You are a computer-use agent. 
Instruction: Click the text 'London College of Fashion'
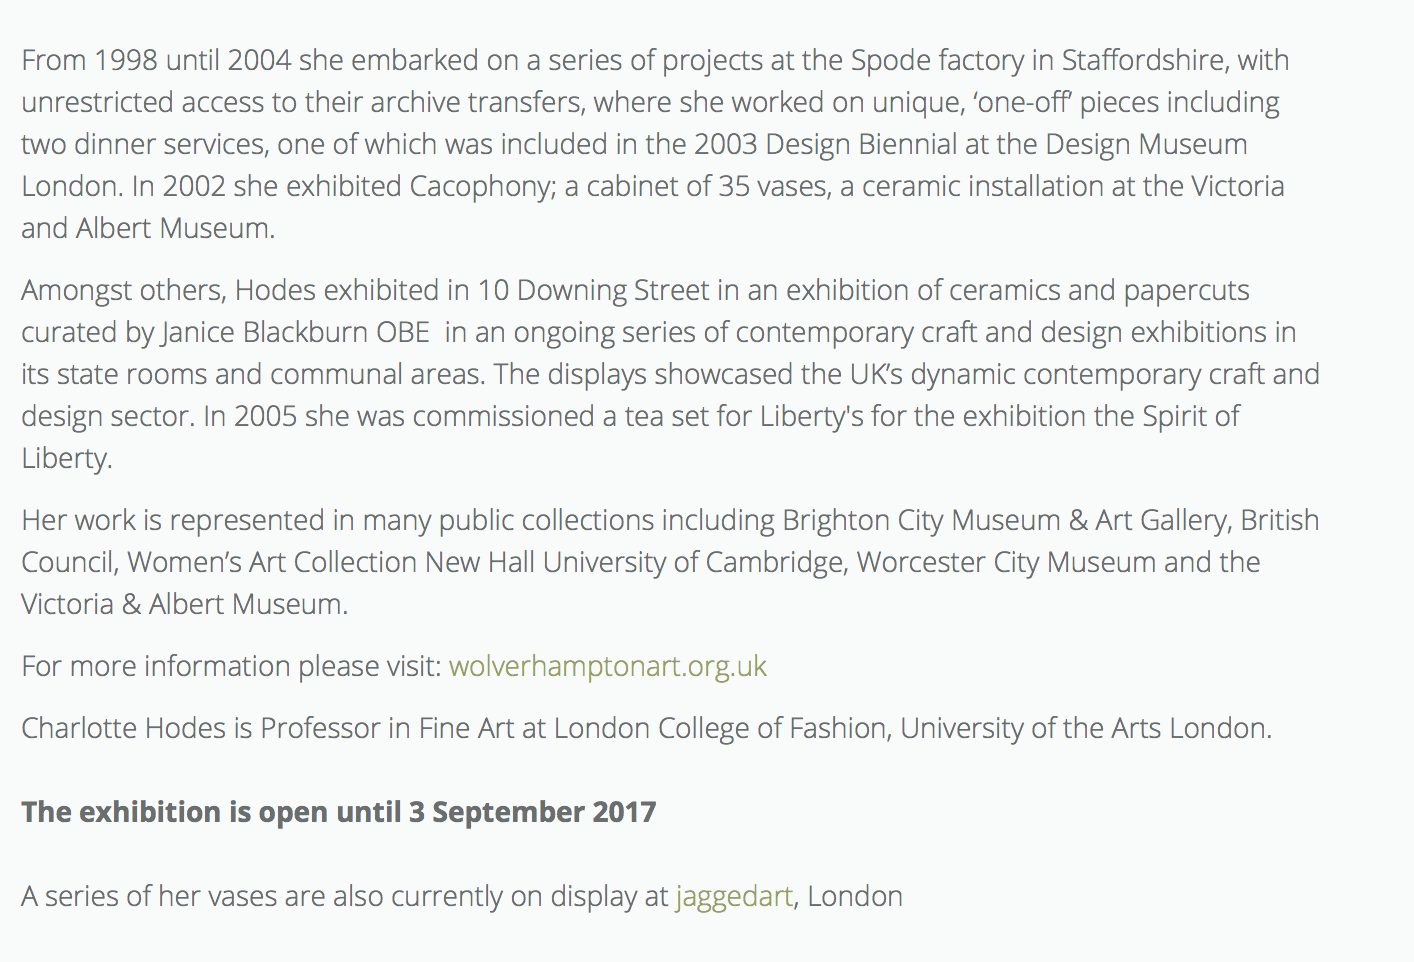(x=721, y=729)
